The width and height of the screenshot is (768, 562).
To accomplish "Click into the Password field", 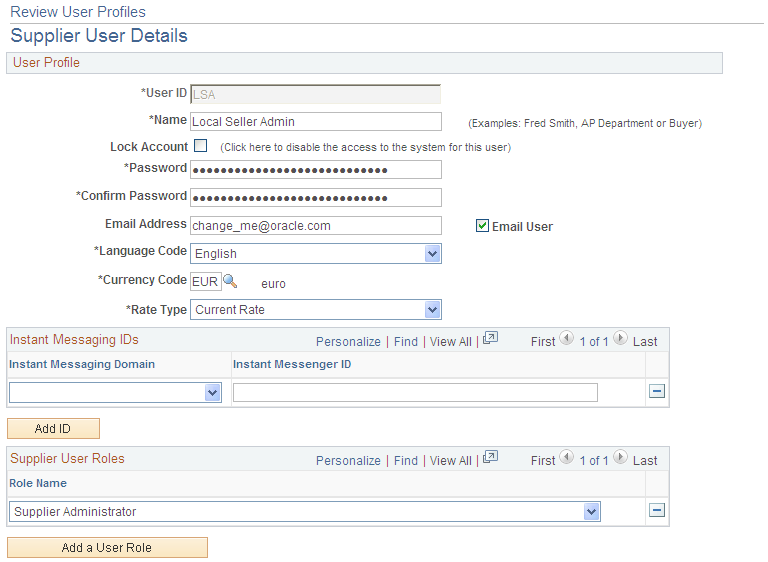I will pos(315,170).
